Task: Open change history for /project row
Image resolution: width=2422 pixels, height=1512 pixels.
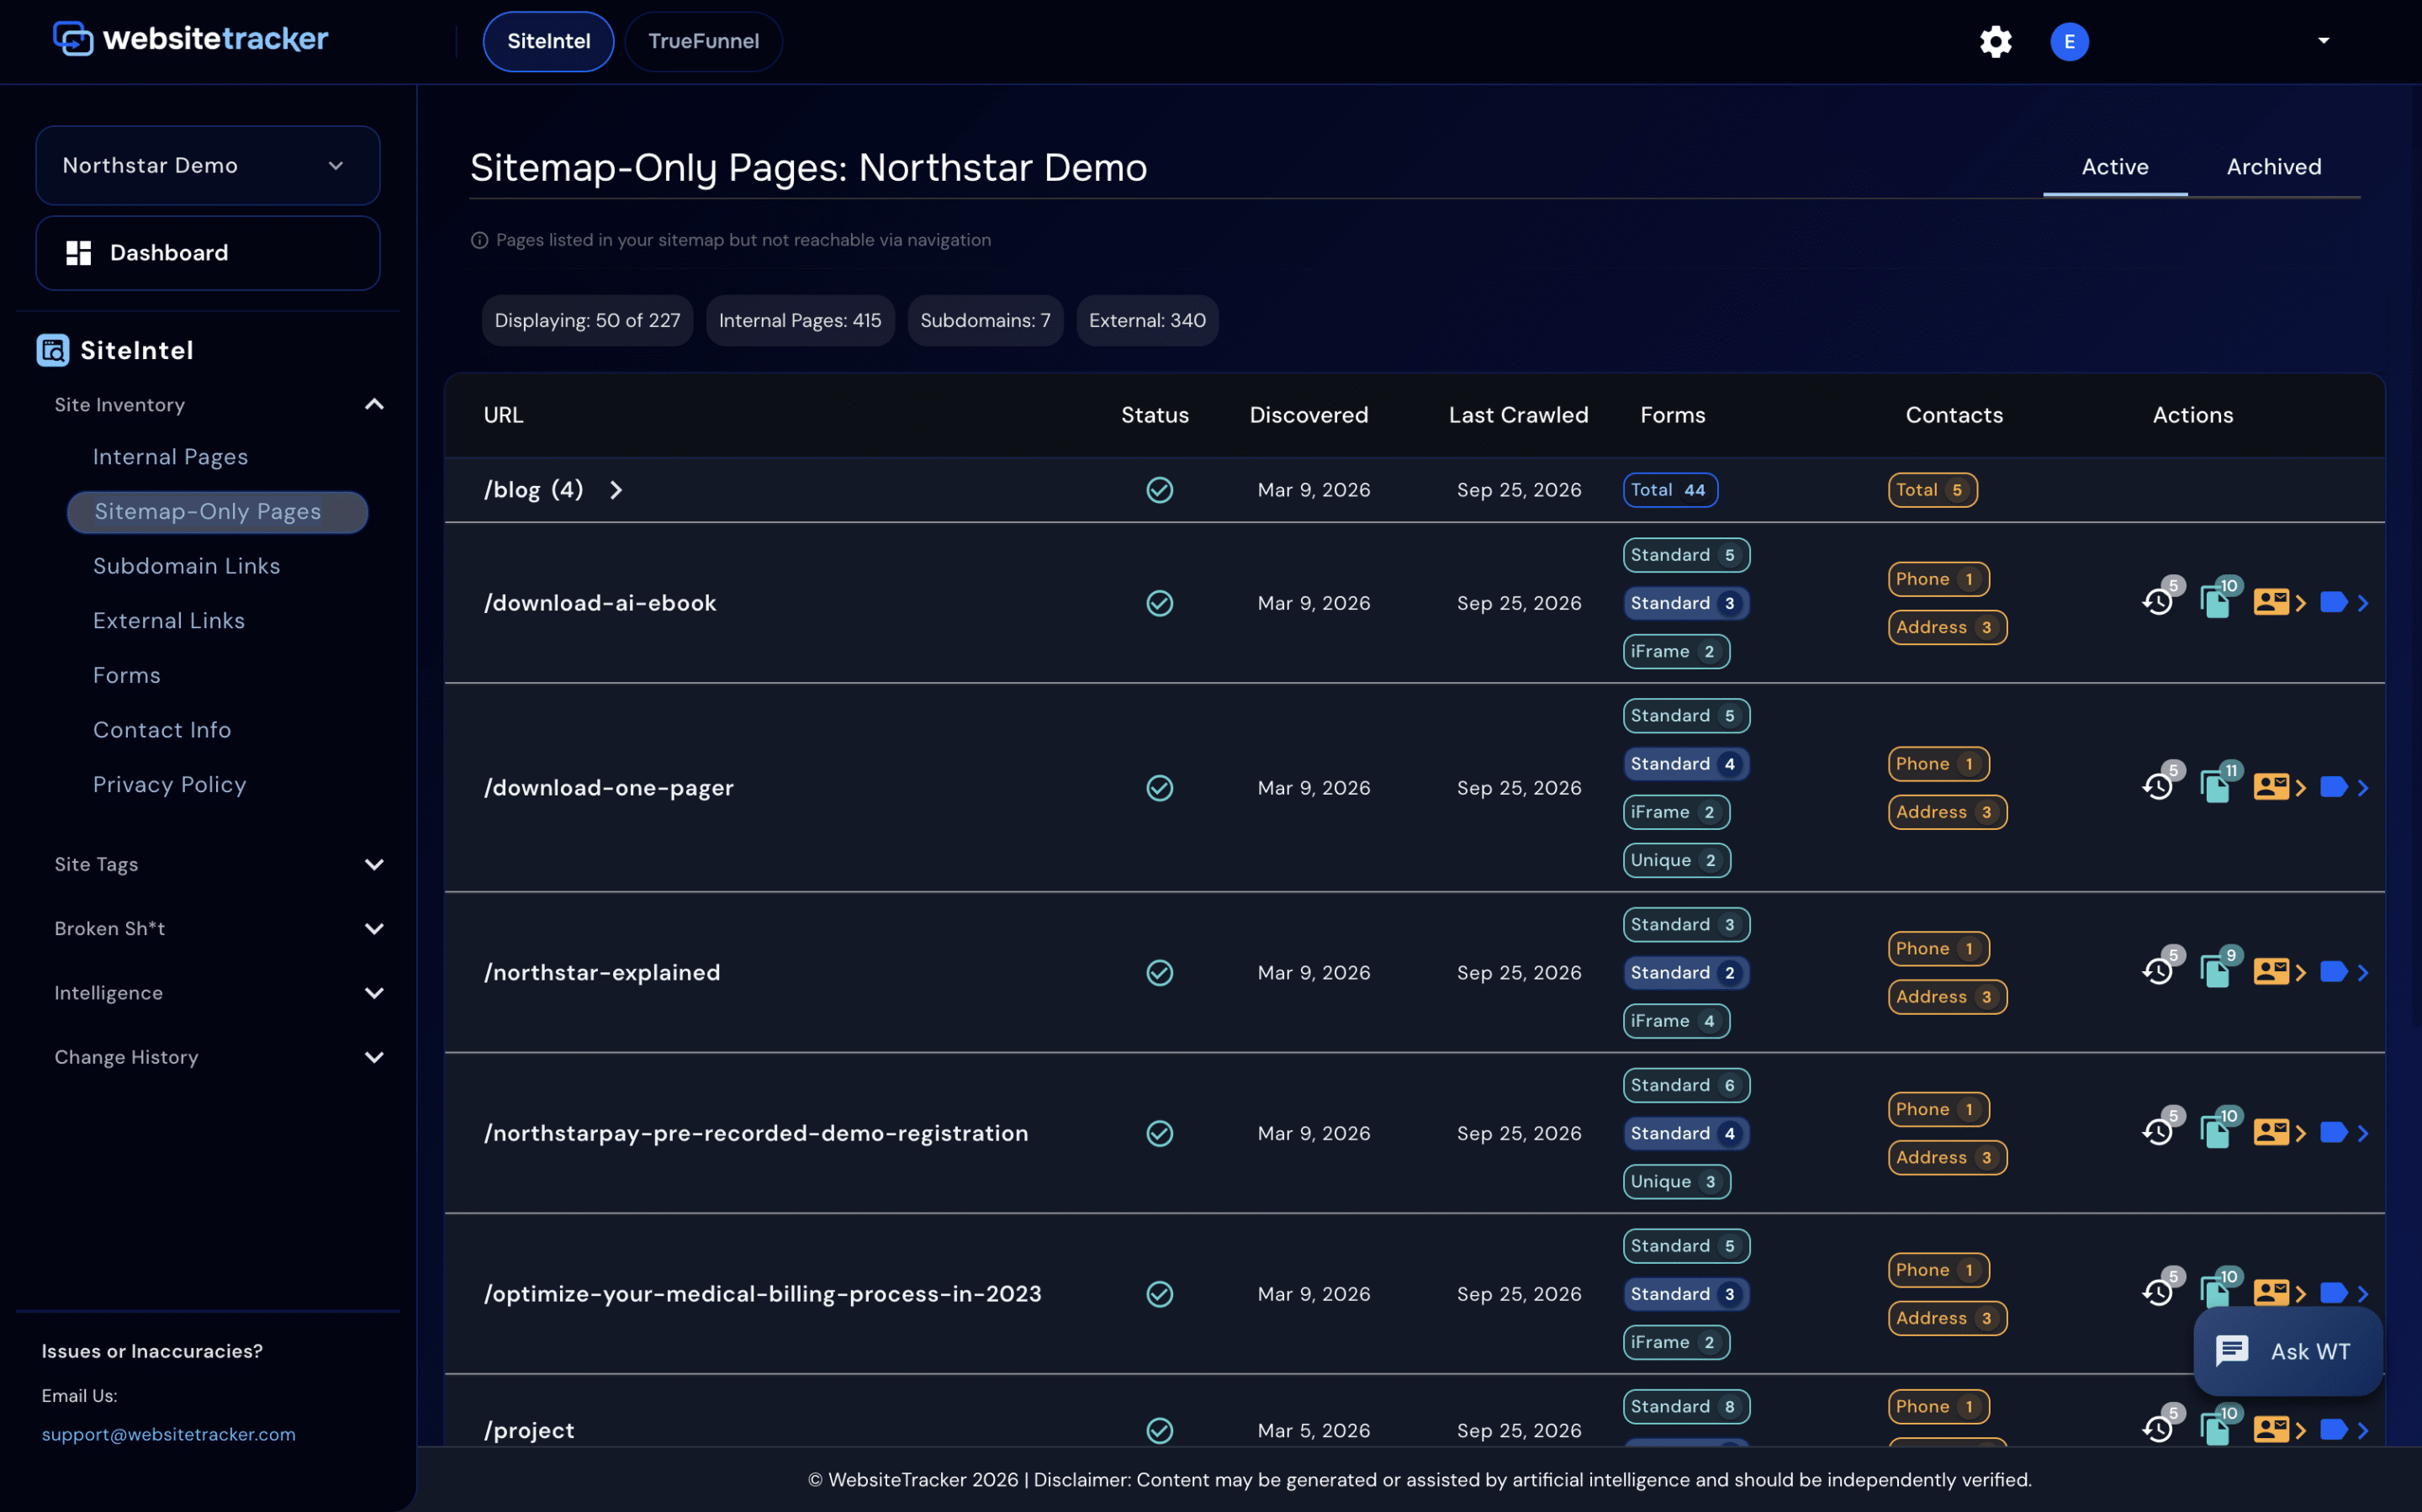Action: pyautogui.click(x=2159, y=1428)
